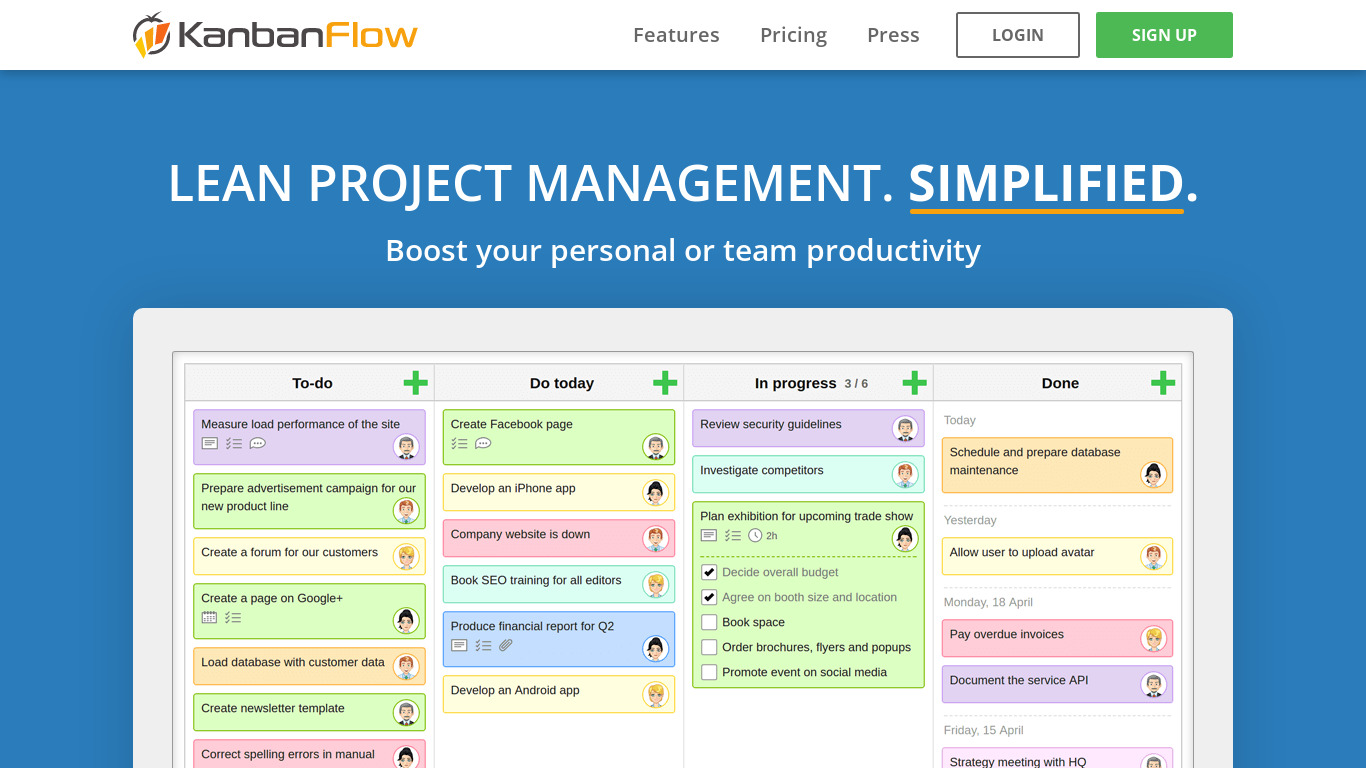Click avatar on Prepare advertisement campaign card
The height and width of the screenshot is (768, 1366).
[x=406, y=511]
